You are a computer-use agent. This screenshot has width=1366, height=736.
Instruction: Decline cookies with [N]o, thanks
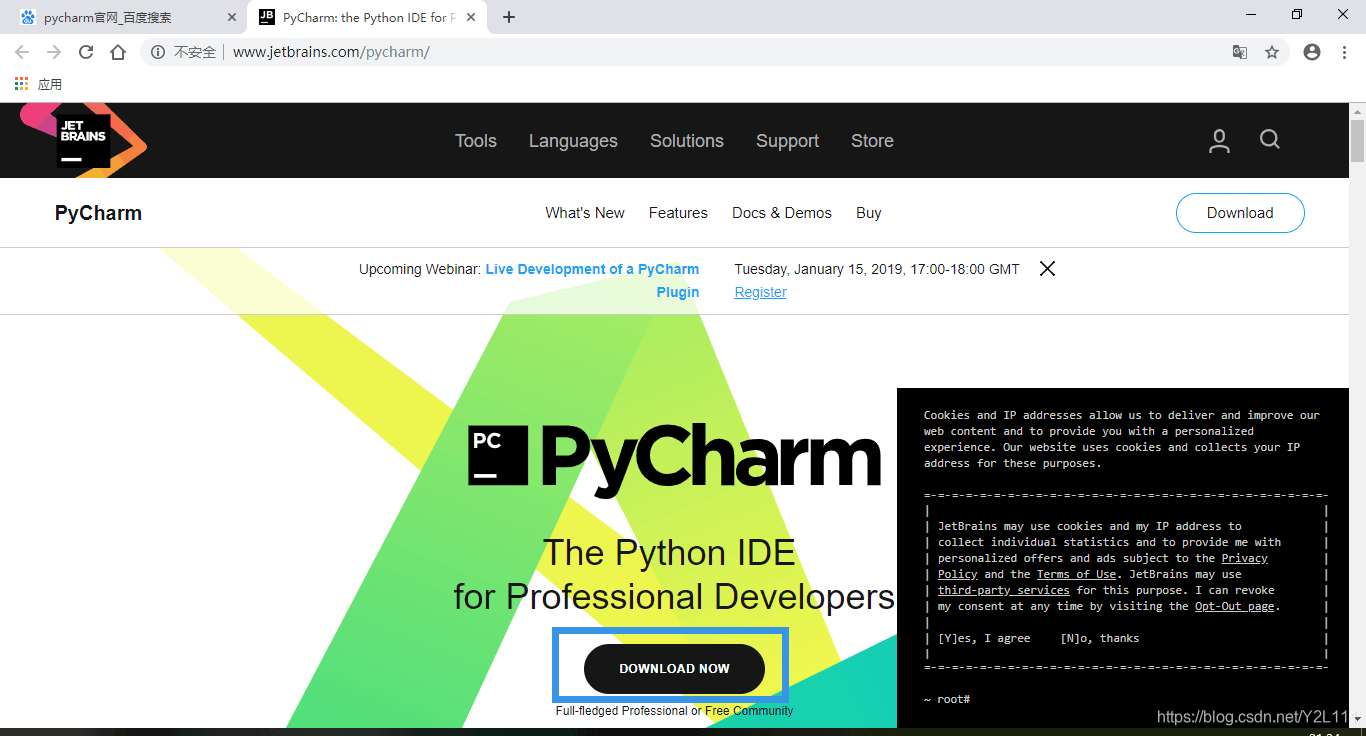(x=1099, y=638)
